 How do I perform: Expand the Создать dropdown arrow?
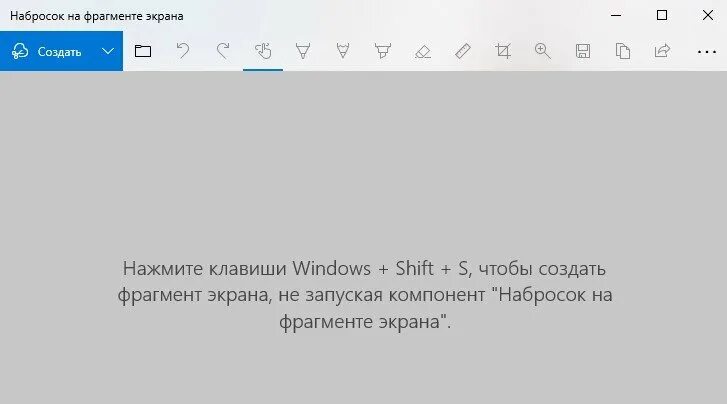pos(108,51)
